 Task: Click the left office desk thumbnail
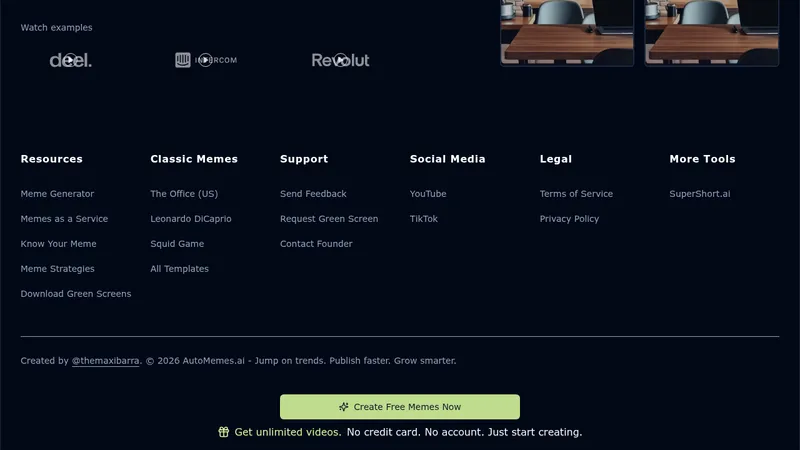[567, 33]
